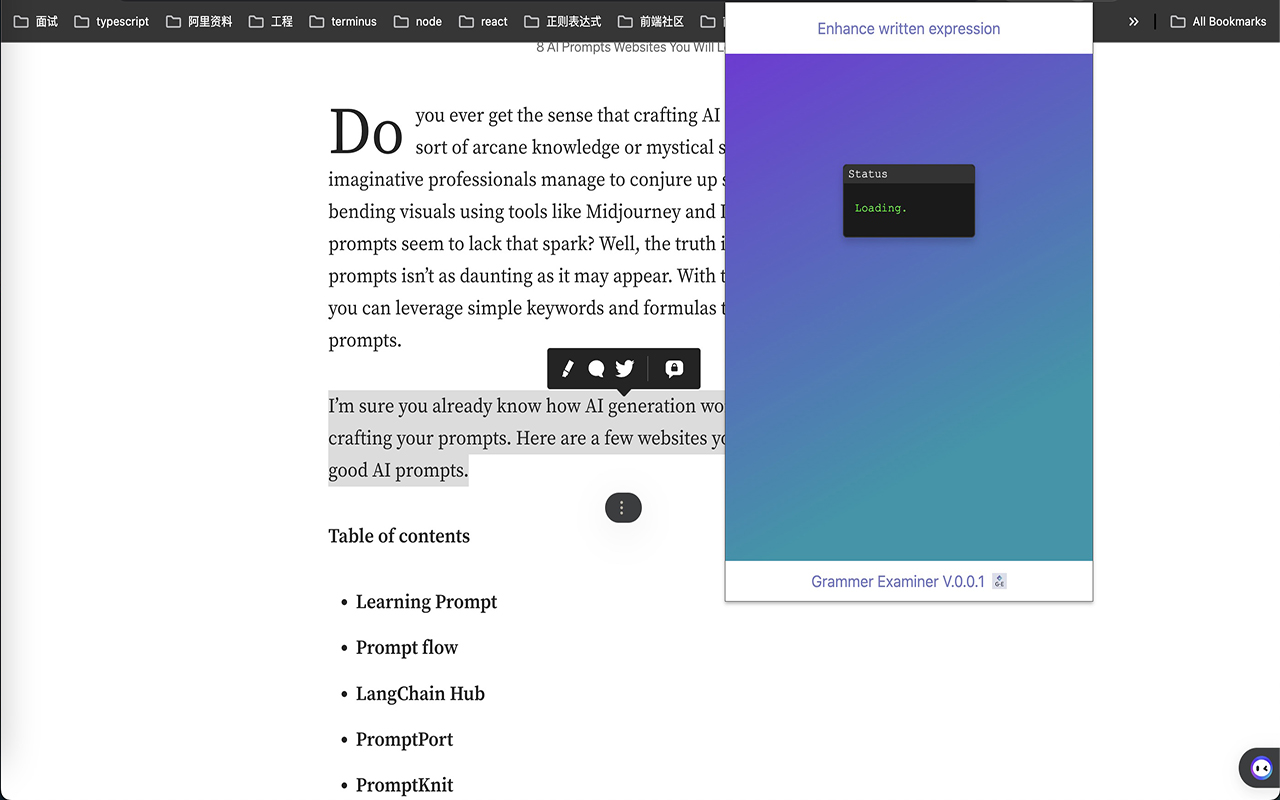
Task: Open the Learning Prompt table of contents link
Action: point(426,601)
